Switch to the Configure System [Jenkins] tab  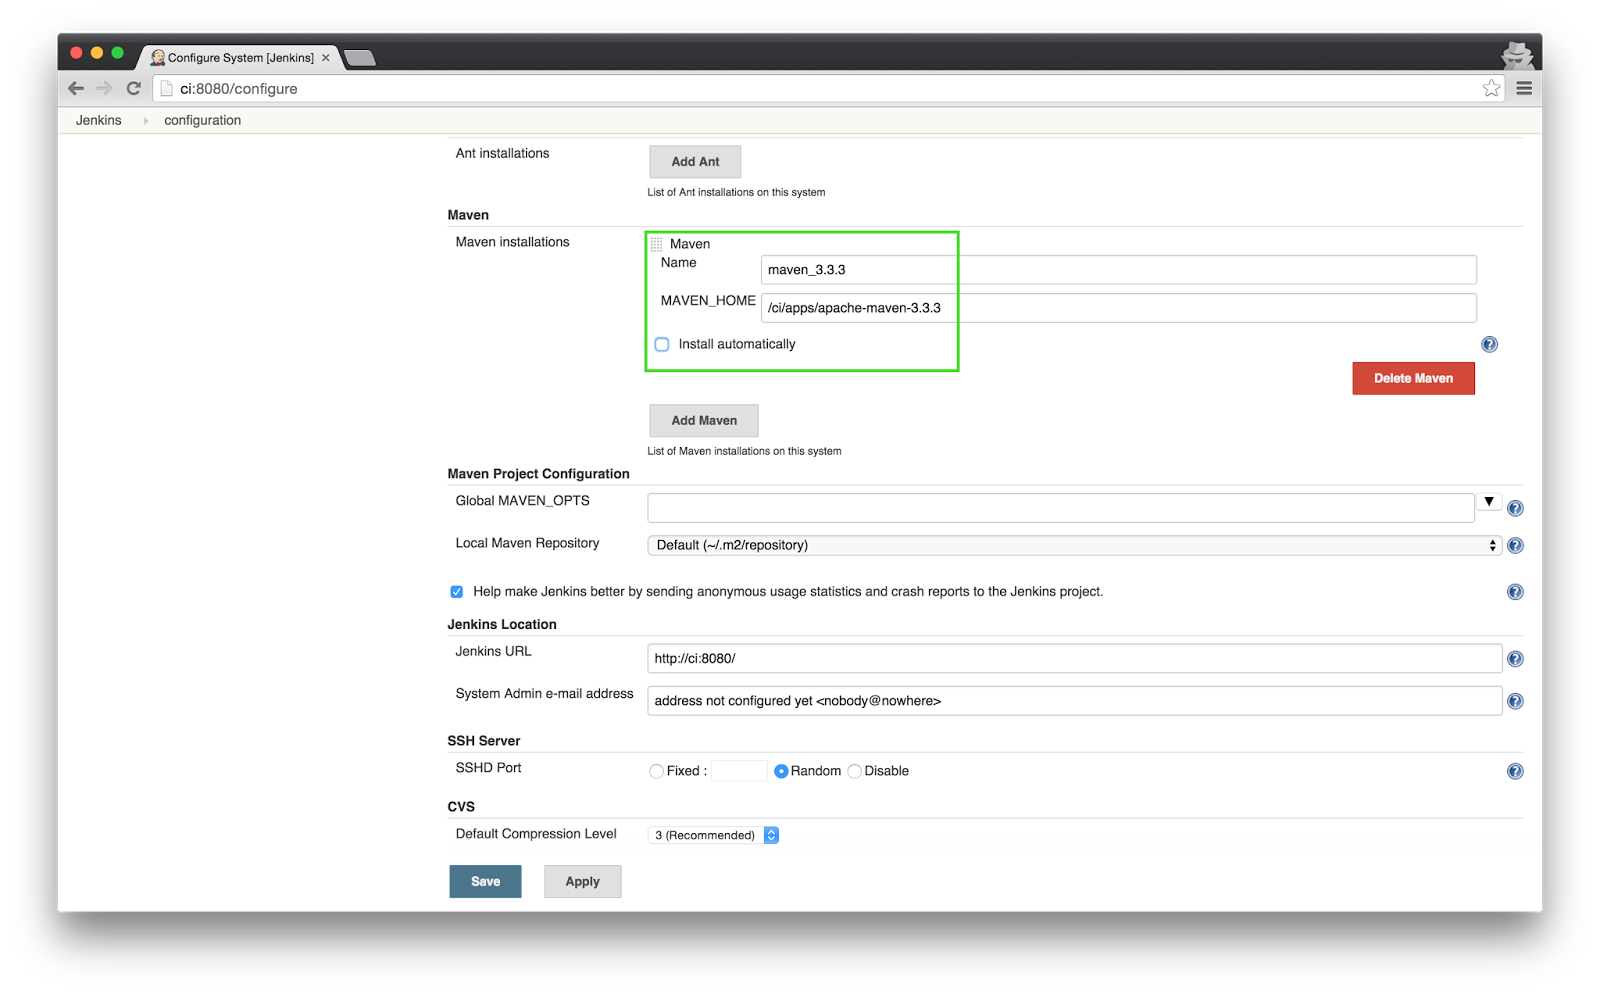click(240, 58)
